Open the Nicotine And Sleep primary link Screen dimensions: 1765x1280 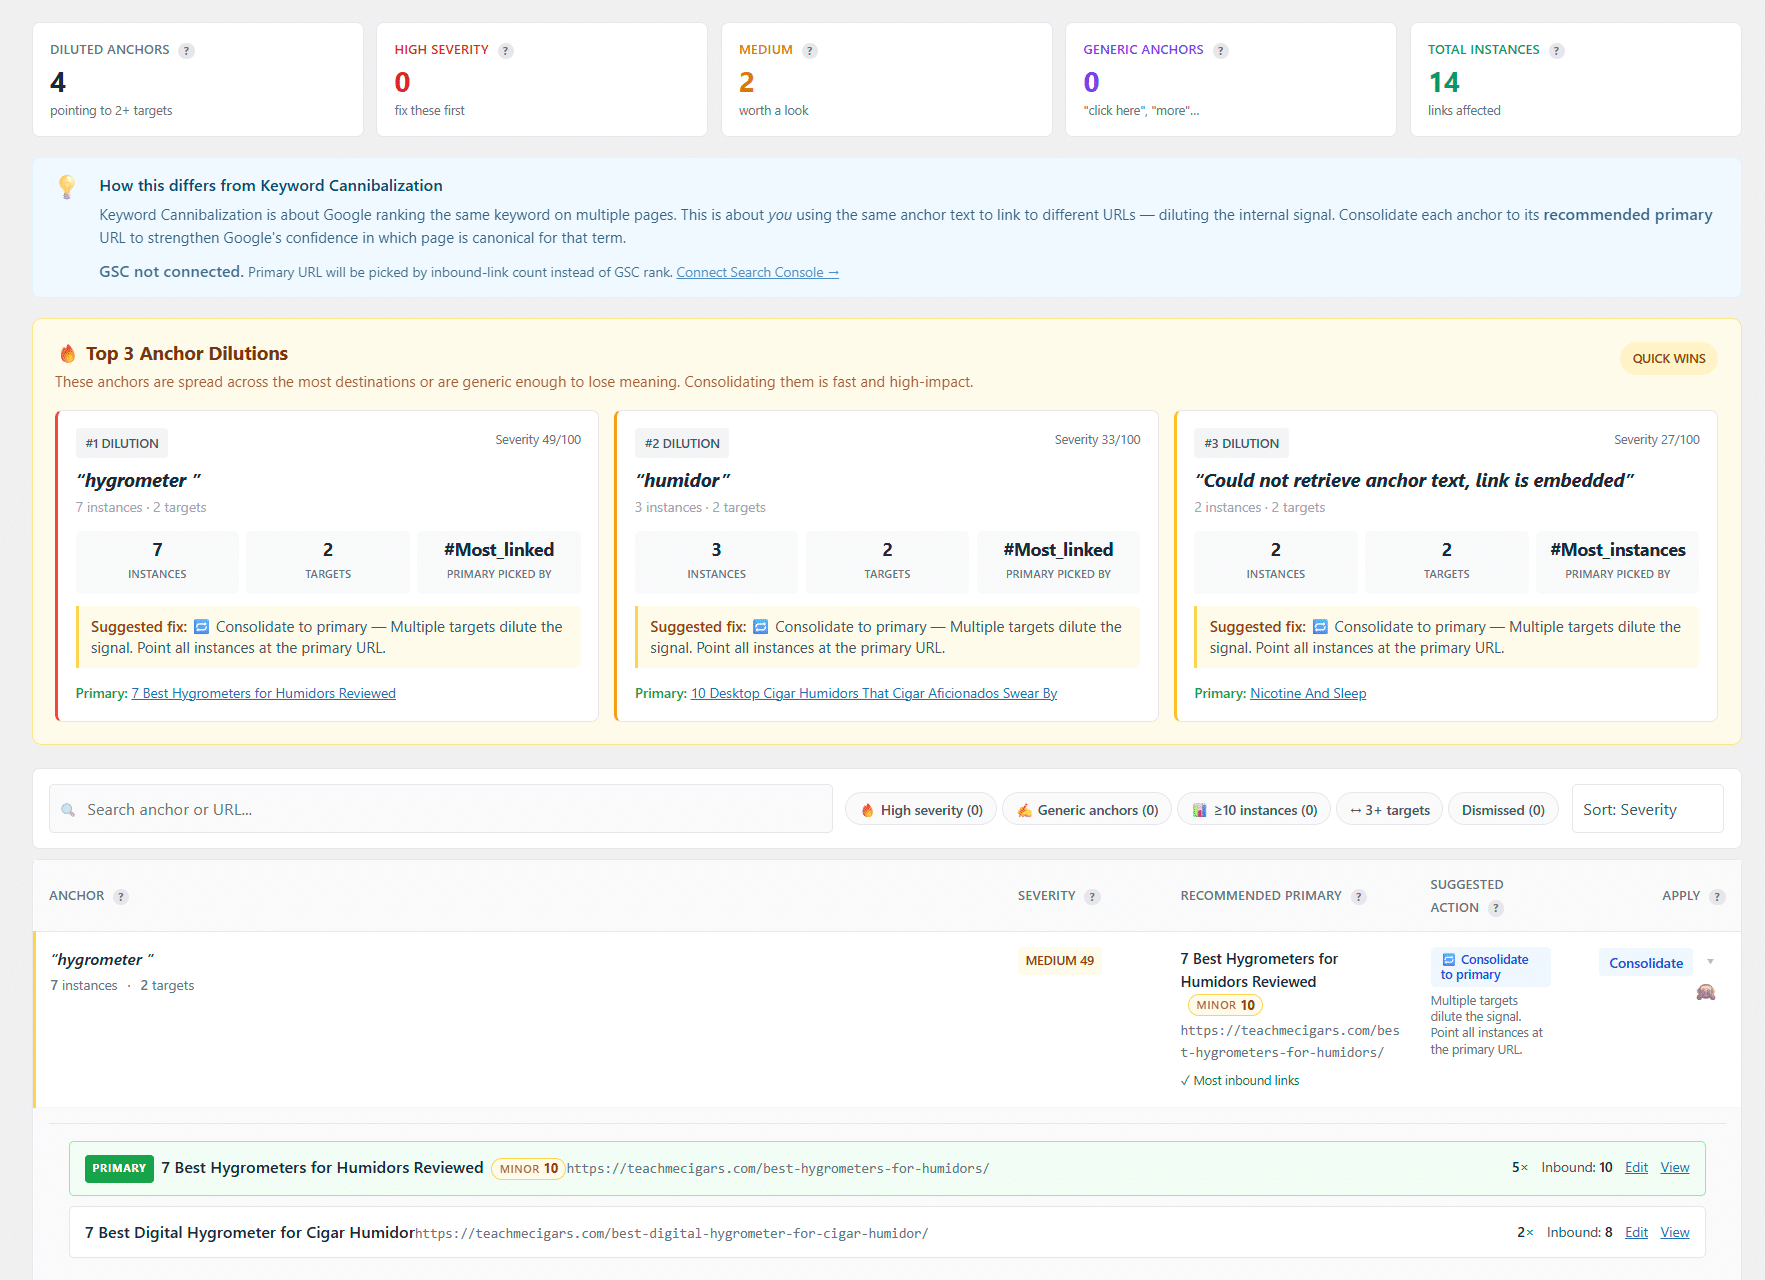1308,693
